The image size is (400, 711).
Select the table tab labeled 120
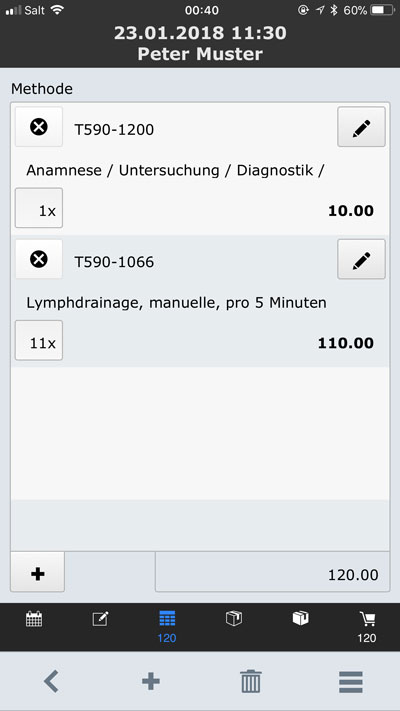[x=167, y=627]
